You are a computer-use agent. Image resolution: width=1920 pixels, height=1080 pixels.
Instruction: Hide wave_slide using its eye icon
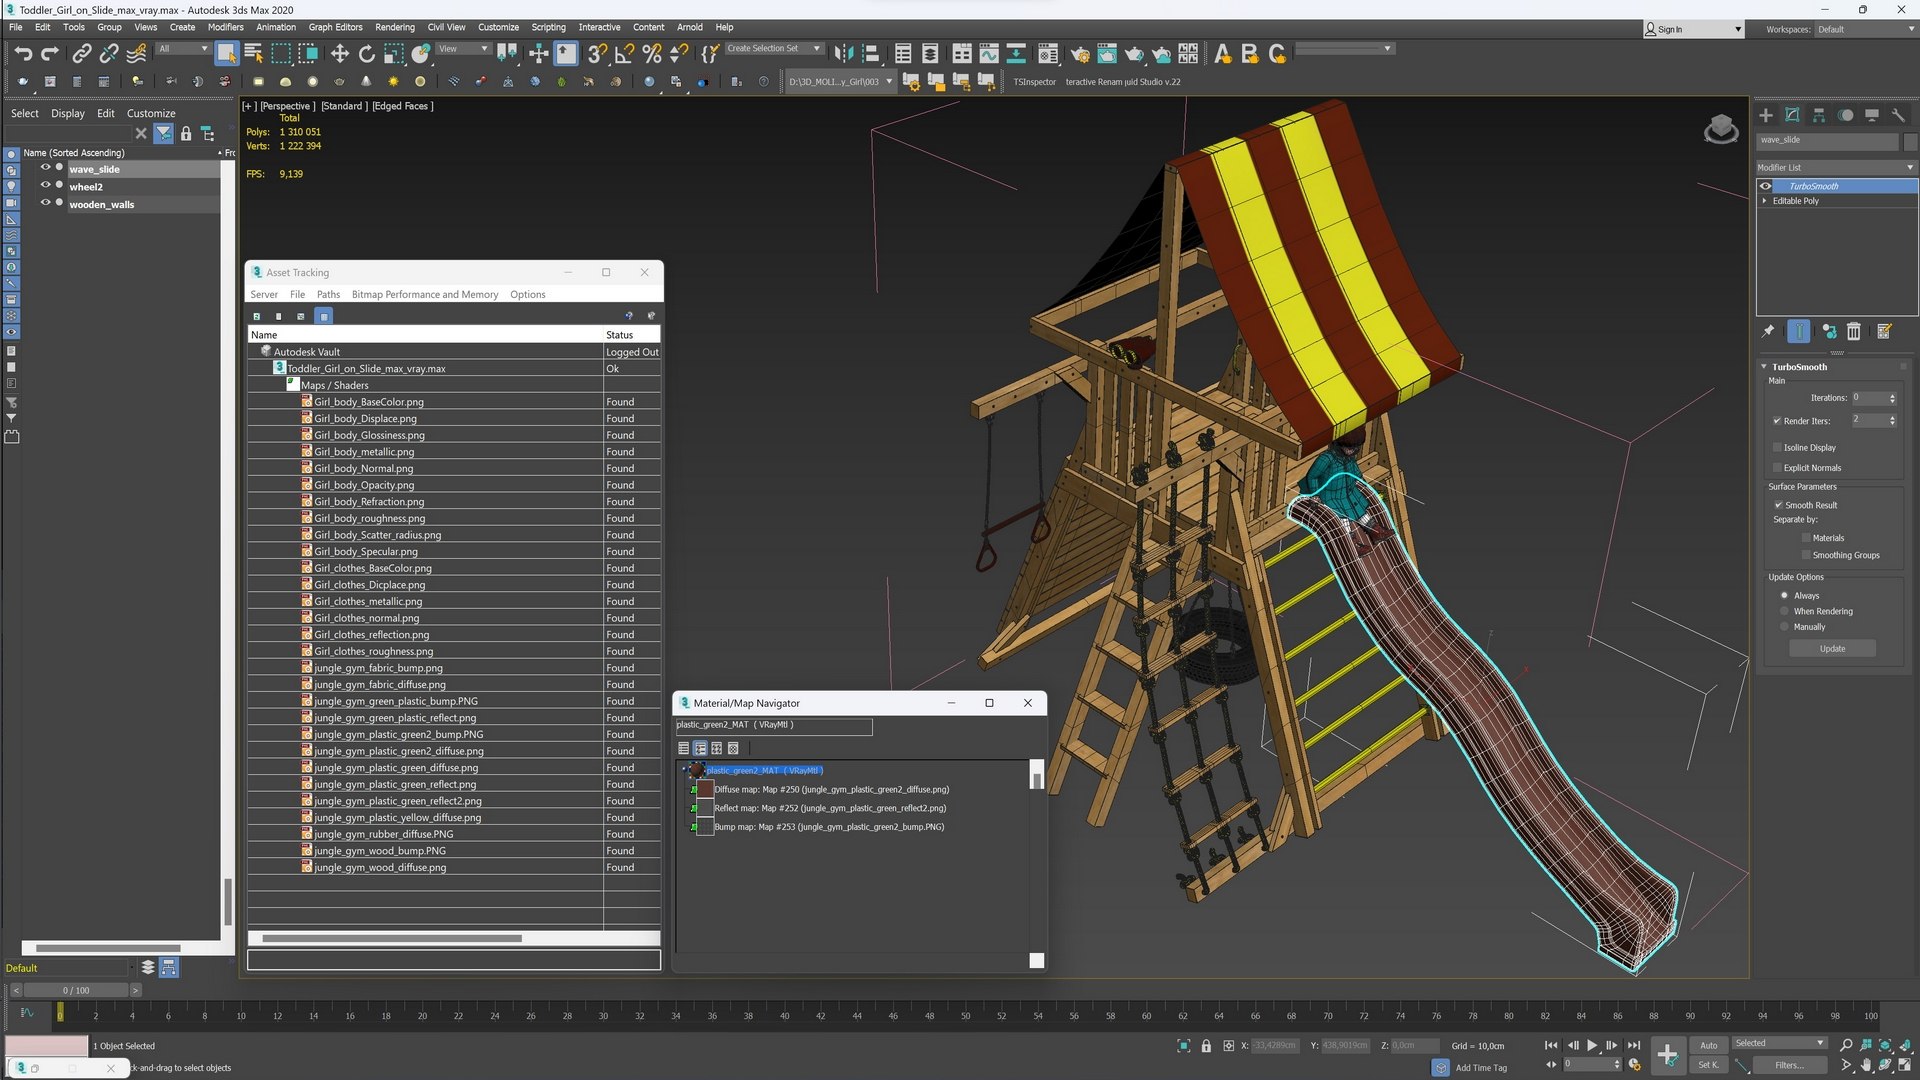[x=45, y=168]
